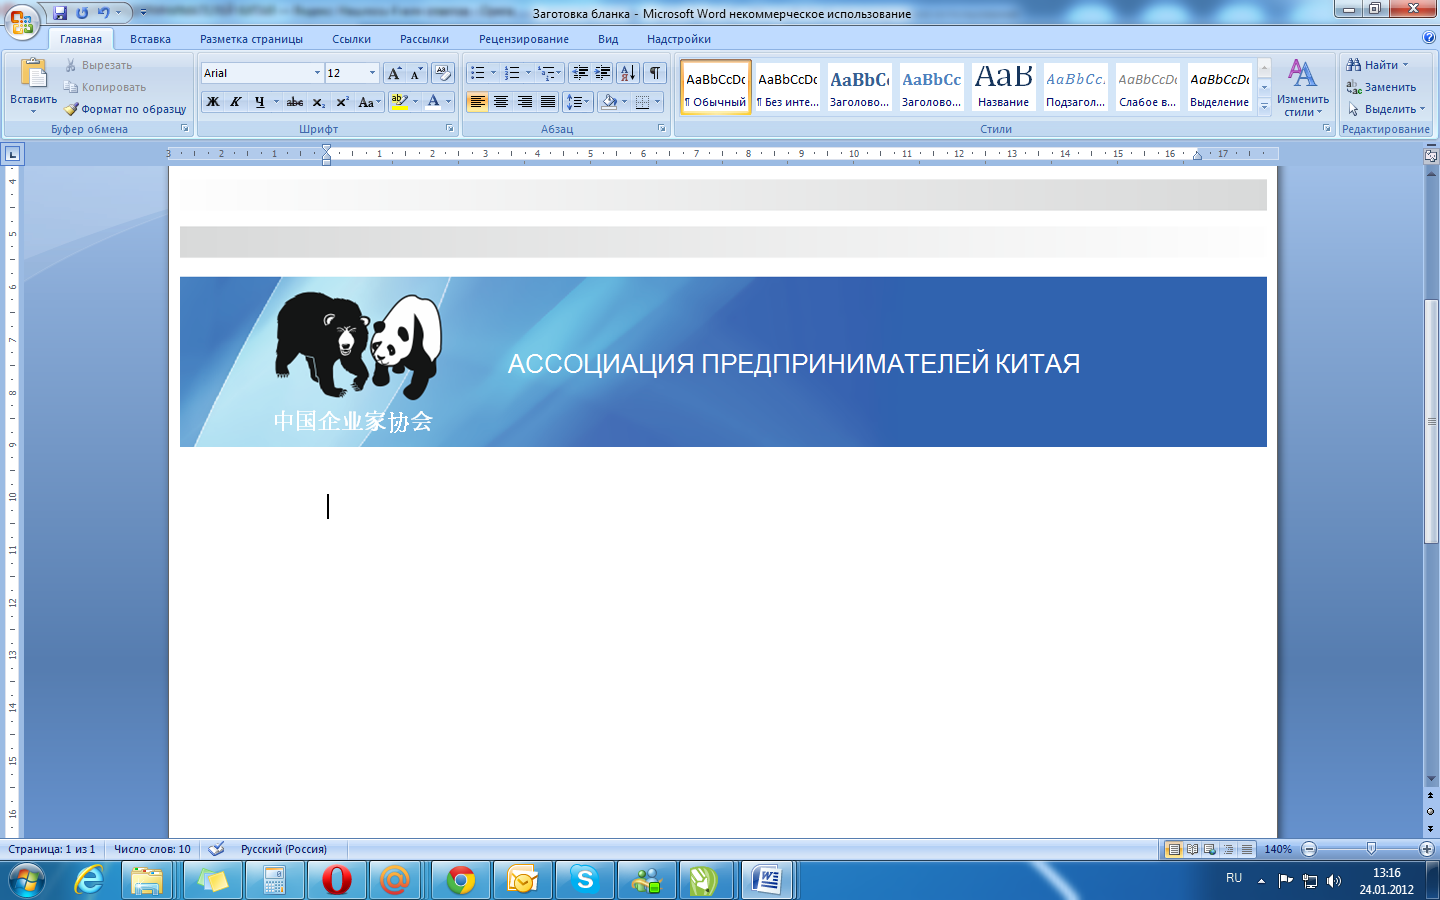Apply yellow text highlight color
The height and width of the screenshot is (900, 1440).
click(399, 102)
